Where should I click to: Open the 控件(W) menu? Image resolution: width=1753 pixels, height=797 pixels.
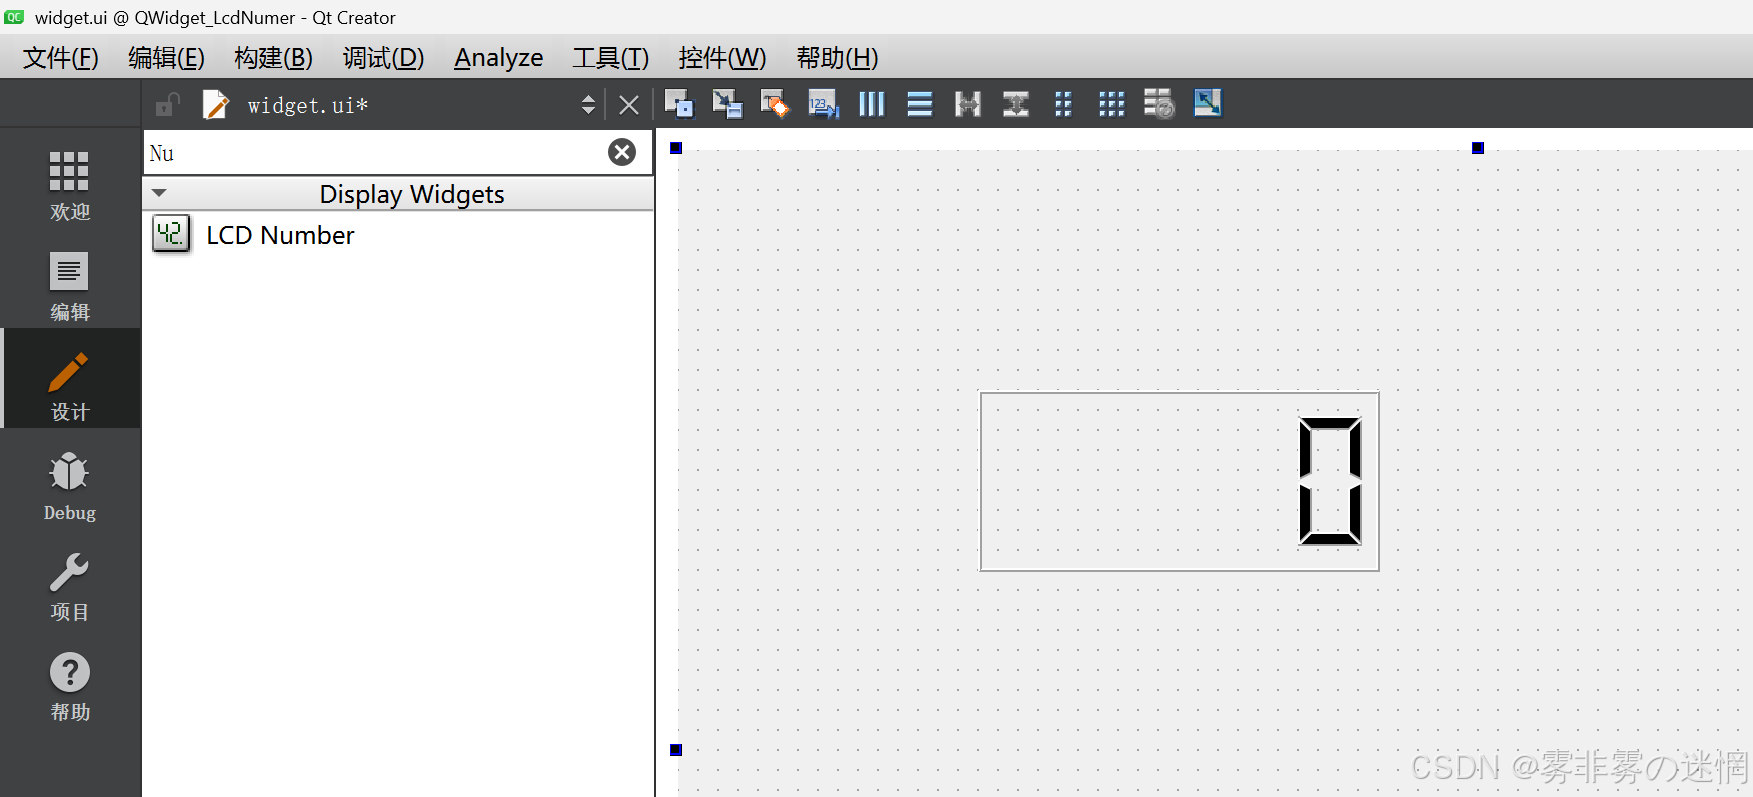click(722, 58)
